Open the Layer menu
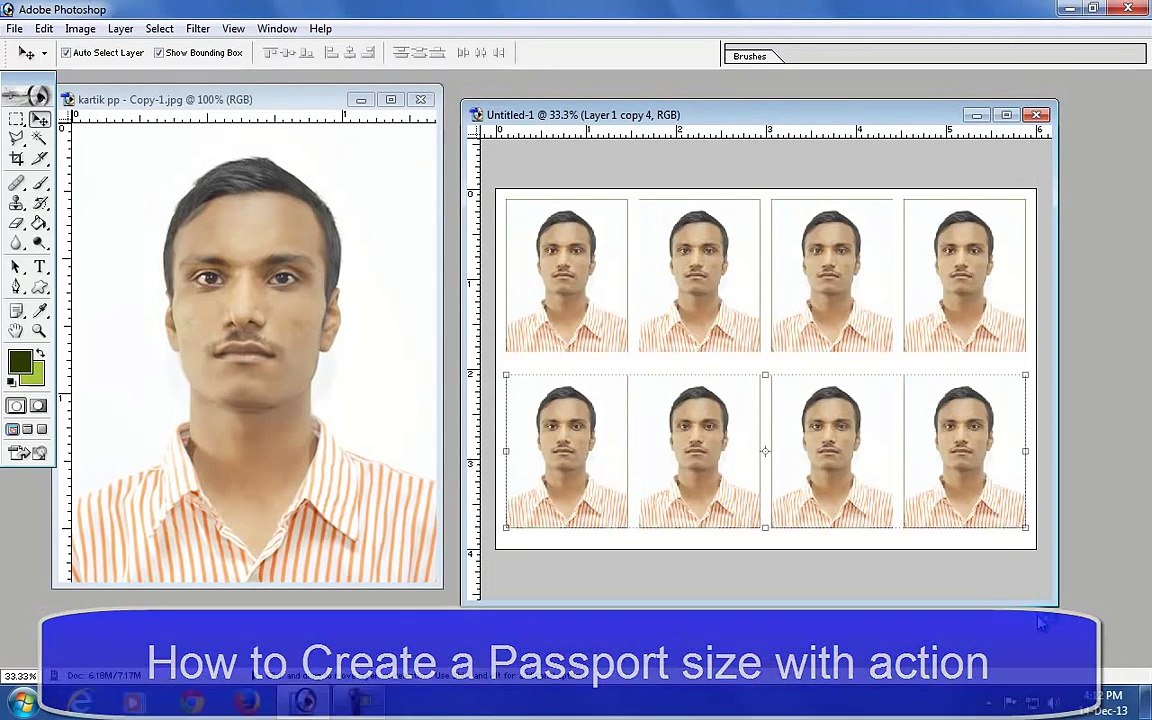 (120, 29)
